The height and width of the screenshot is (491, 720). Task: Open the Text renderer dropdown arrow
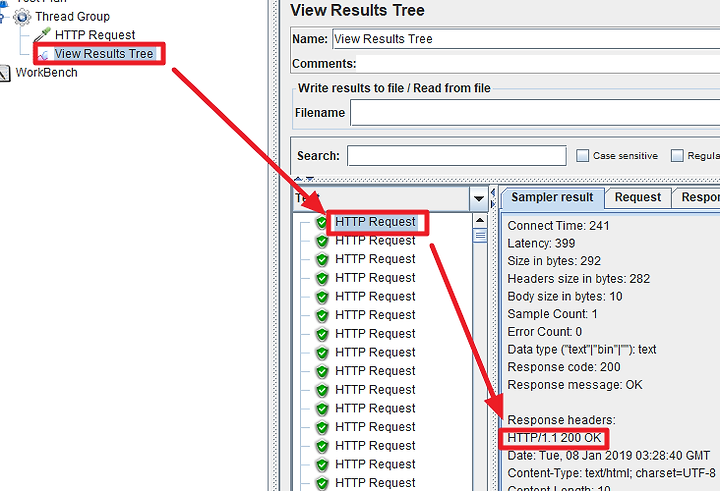(478, 198)
